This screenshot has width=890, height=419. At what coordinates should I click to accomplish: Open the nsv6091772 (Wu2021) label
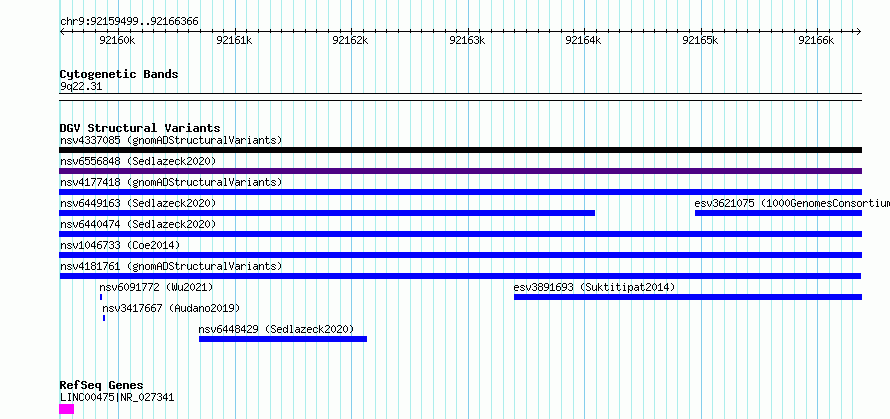tap(156, 287)
